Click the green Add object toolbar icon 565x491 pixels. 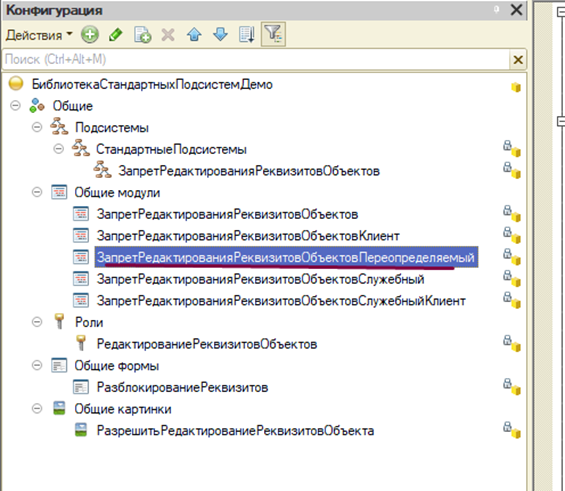coord(89,35)
